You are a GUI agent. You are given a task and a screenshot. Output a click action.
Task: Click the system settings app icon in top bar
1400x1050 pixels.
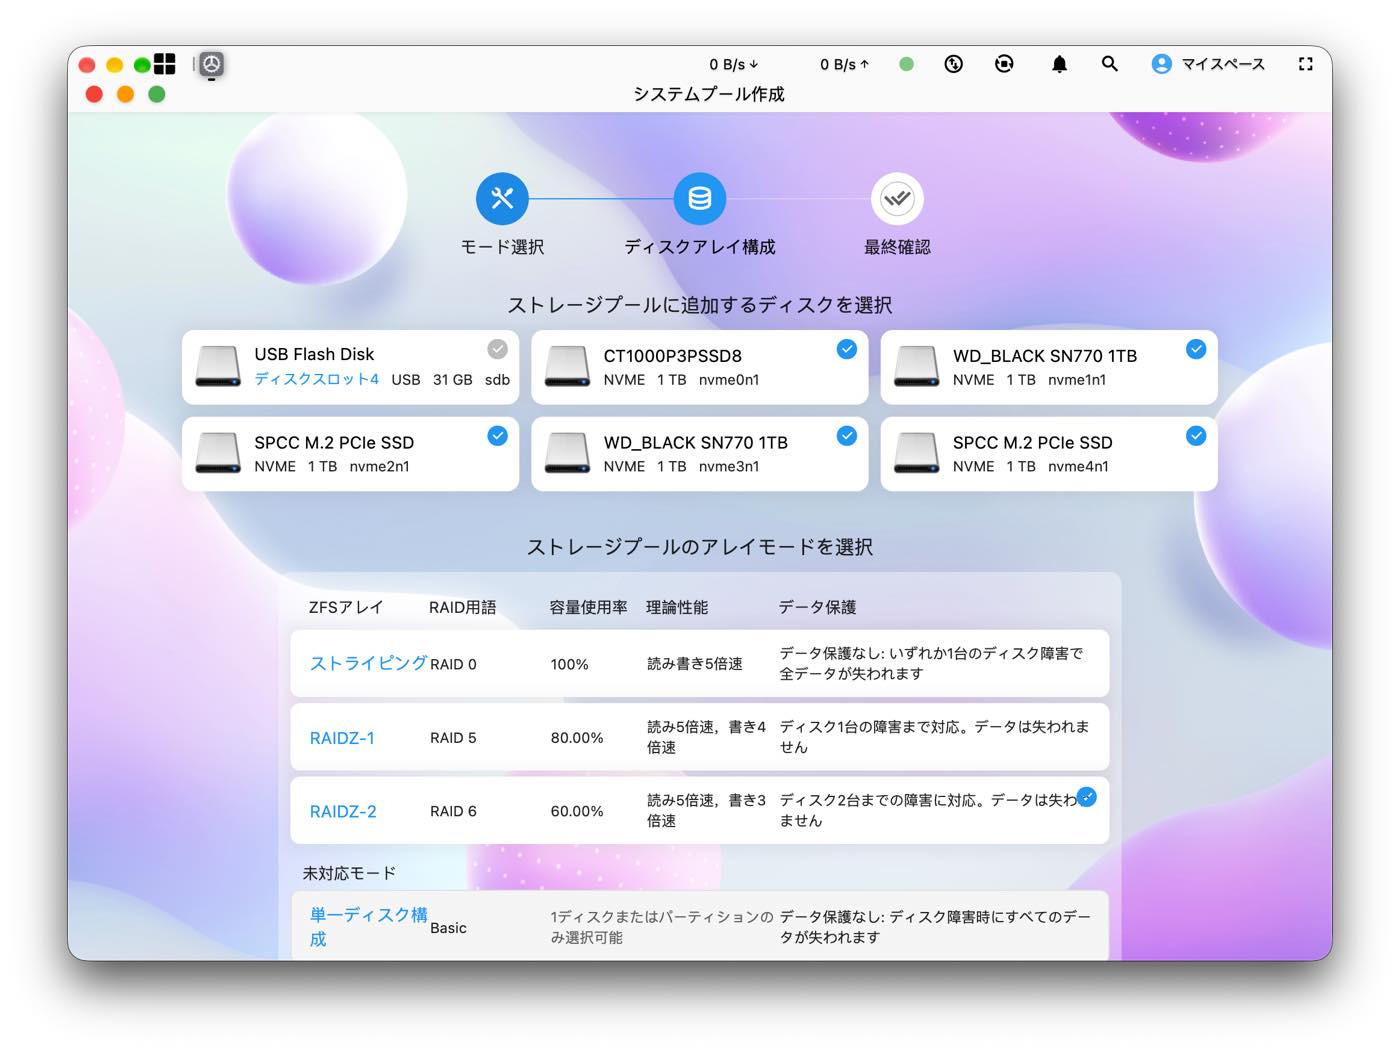click(x=211, y=65)
